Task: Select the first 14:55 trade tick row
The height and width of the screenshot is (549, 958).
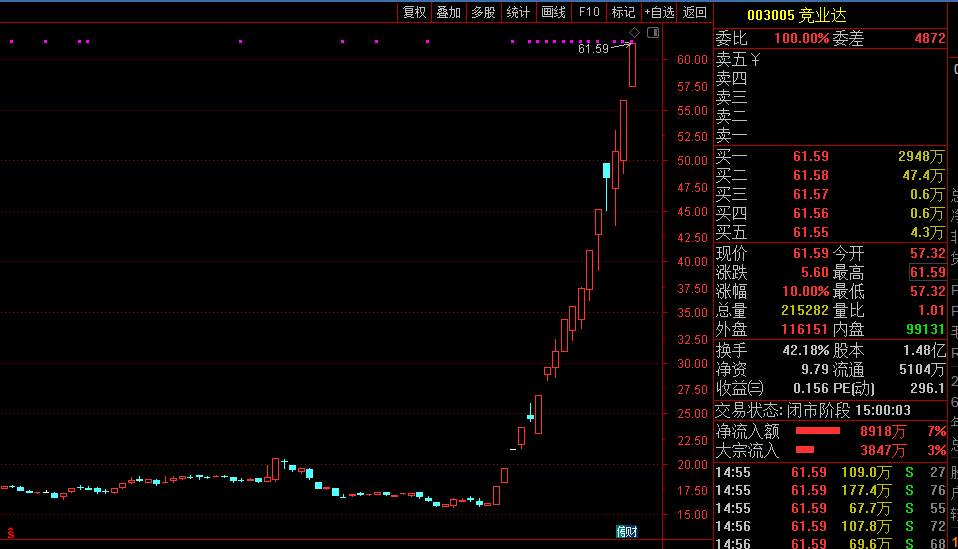Action: [830, 472]
